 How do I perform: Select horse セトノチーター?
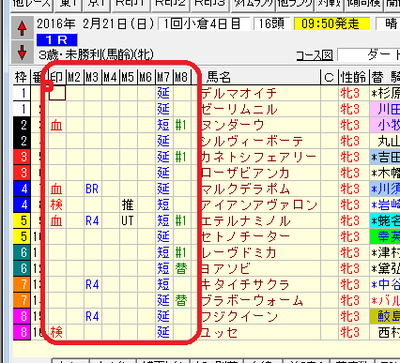click(x=245, y=237)
